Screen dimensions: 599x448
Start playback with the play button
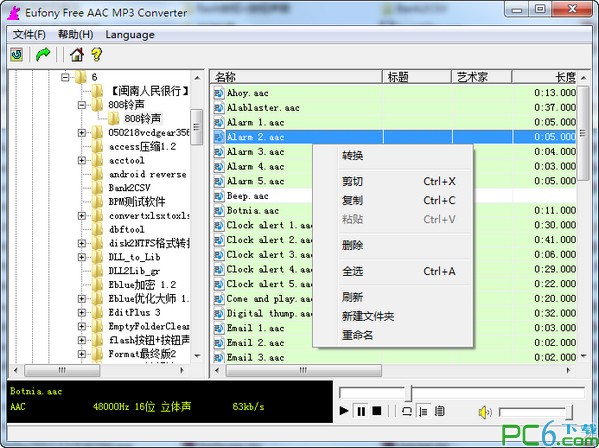(344, 411)
